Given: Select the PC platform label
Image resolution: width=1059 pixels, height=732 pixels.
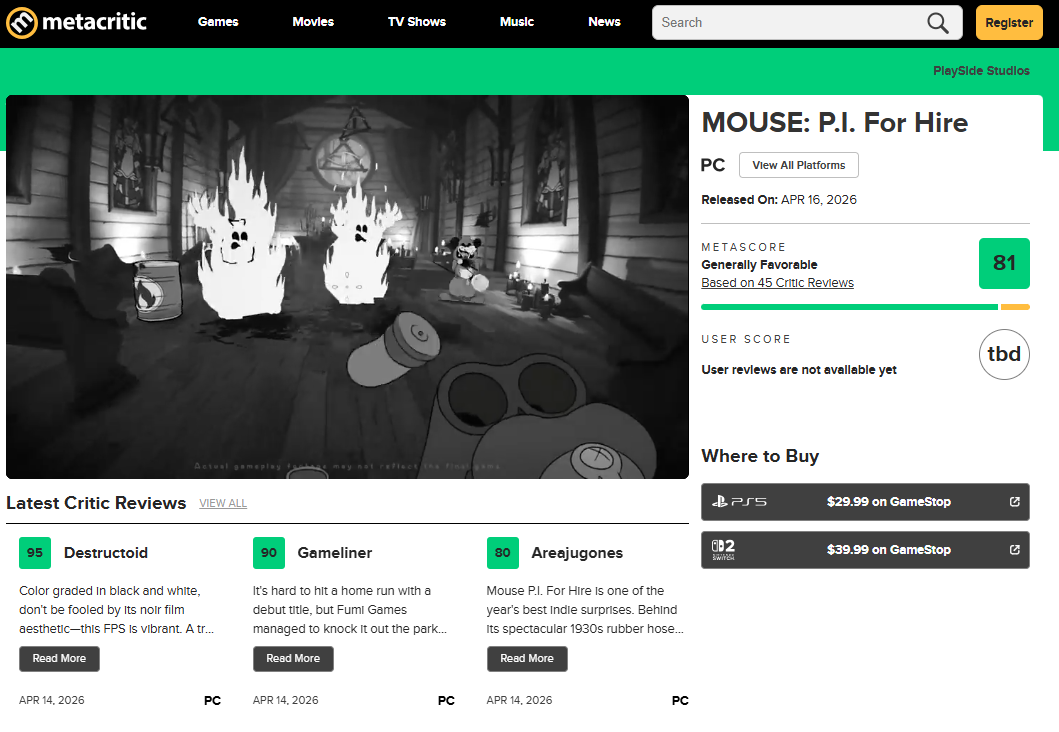Looking at the screenshot, I should pos(713,165).
